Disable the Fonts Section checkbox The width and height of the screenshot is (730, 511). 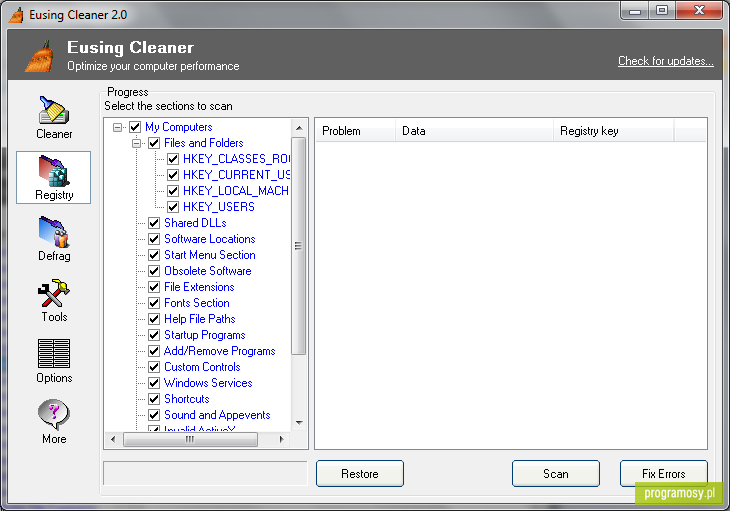tap(154, 303)
